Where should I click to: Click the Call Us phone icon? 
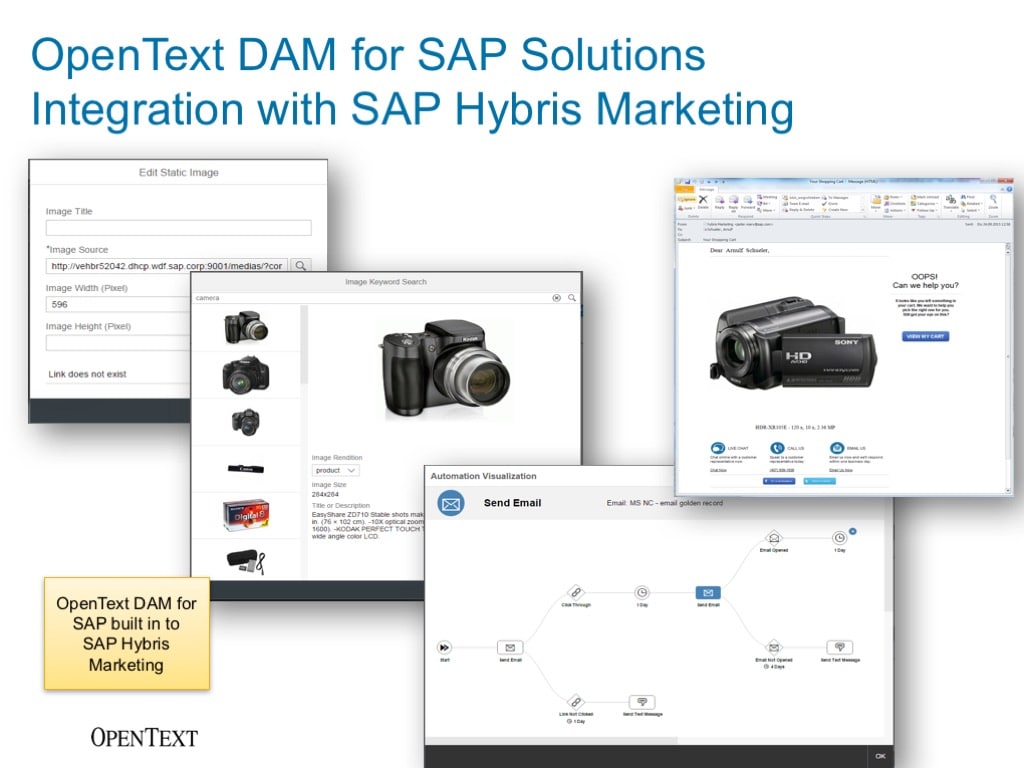[775, 448]
